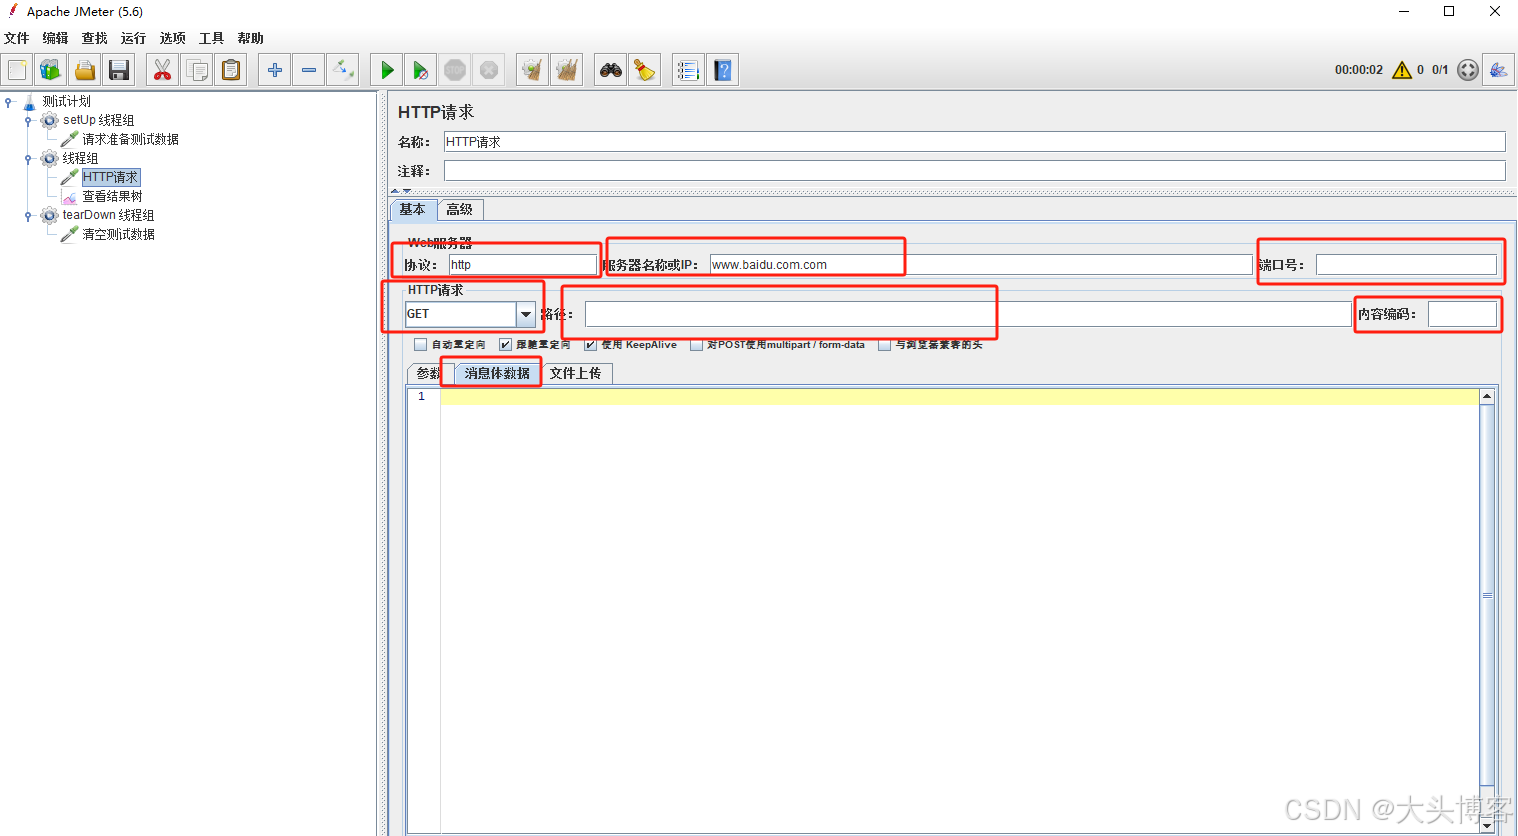The width and height of the screenshot is (1518, 836).
Task: Open the GET method dropdown
Action: [x=526, y=314]
